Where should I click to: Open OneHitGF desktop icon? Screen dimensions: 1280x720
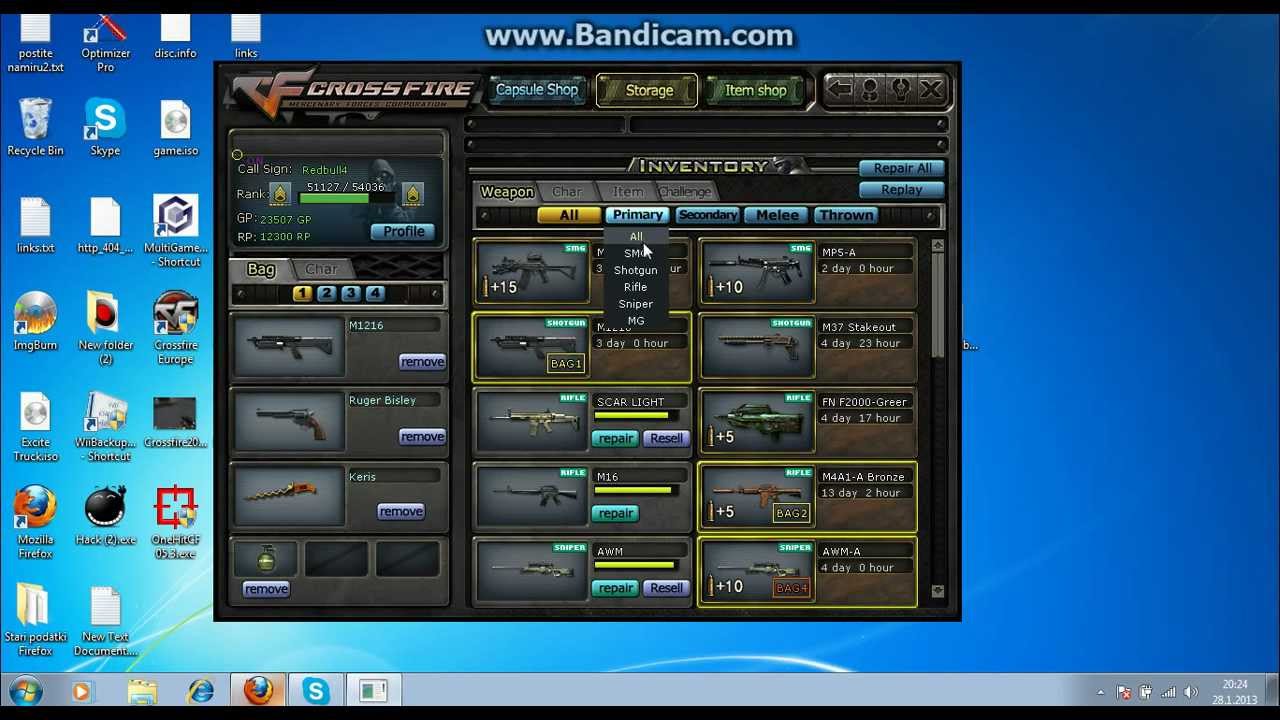[x=175, y=520]
